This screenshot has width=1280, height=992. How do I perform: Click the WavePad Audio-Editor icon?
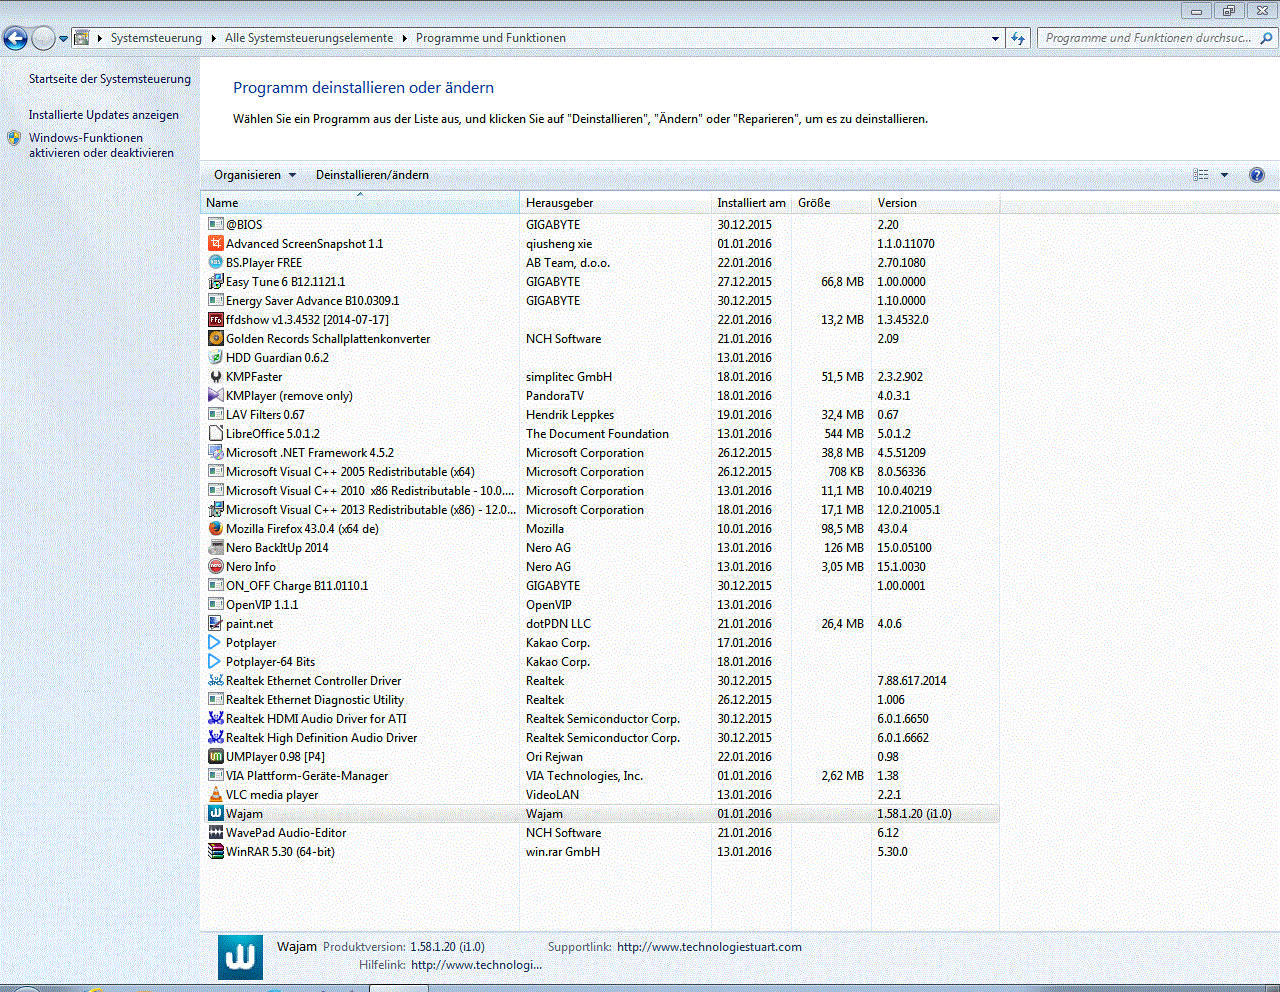click(x=215, y=832)
